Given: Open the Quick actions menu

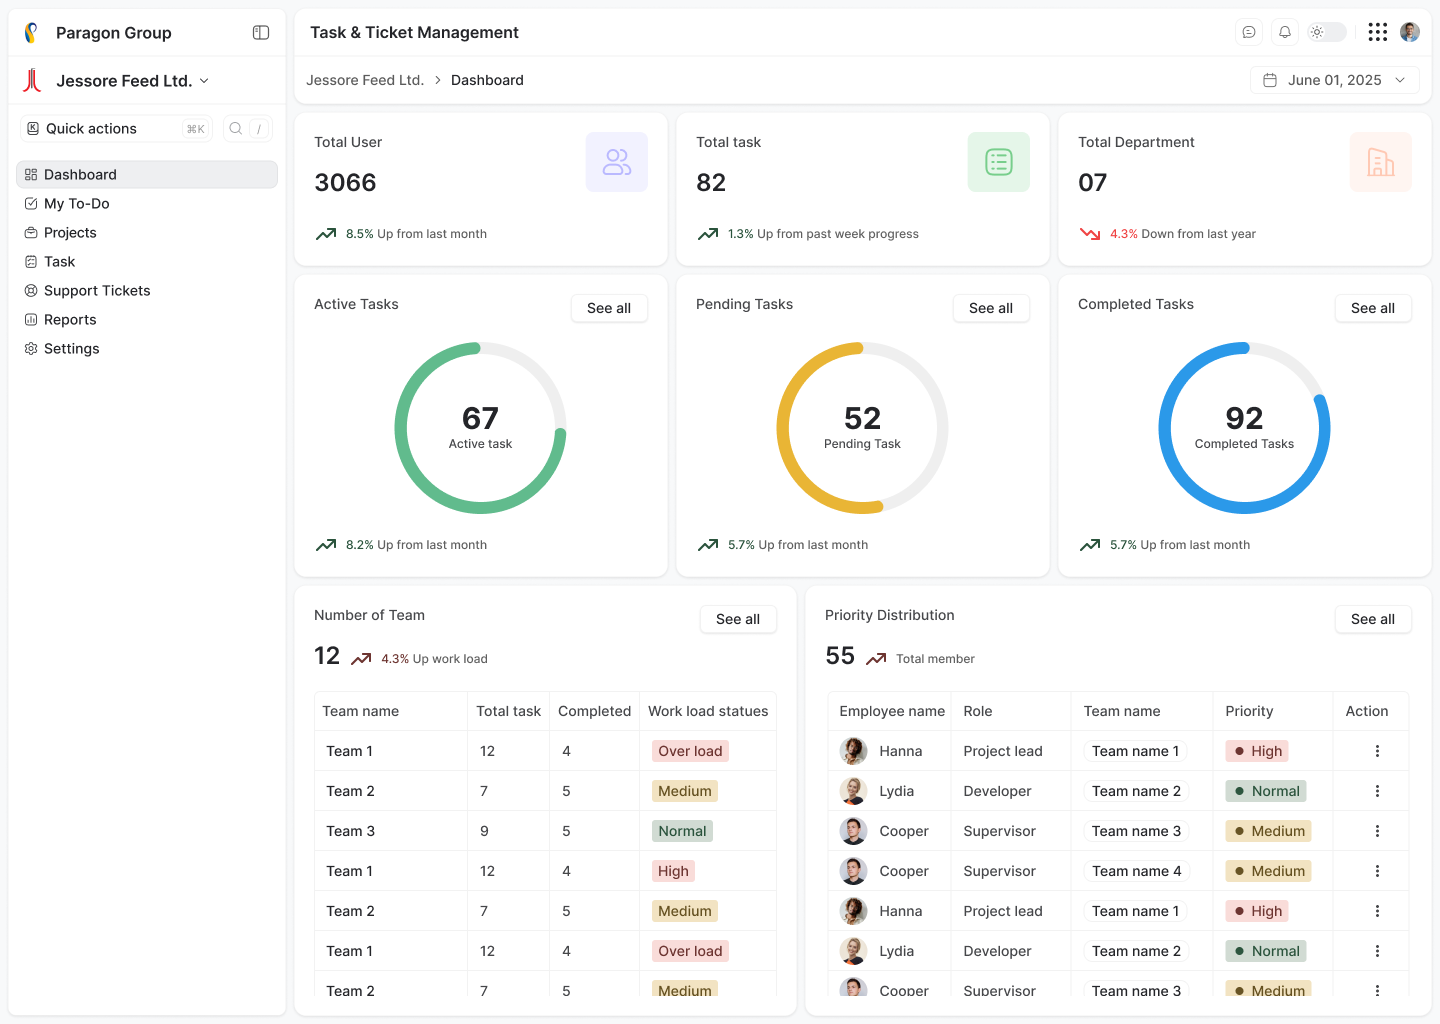Looking at the screenshot, I should [115, 129].
